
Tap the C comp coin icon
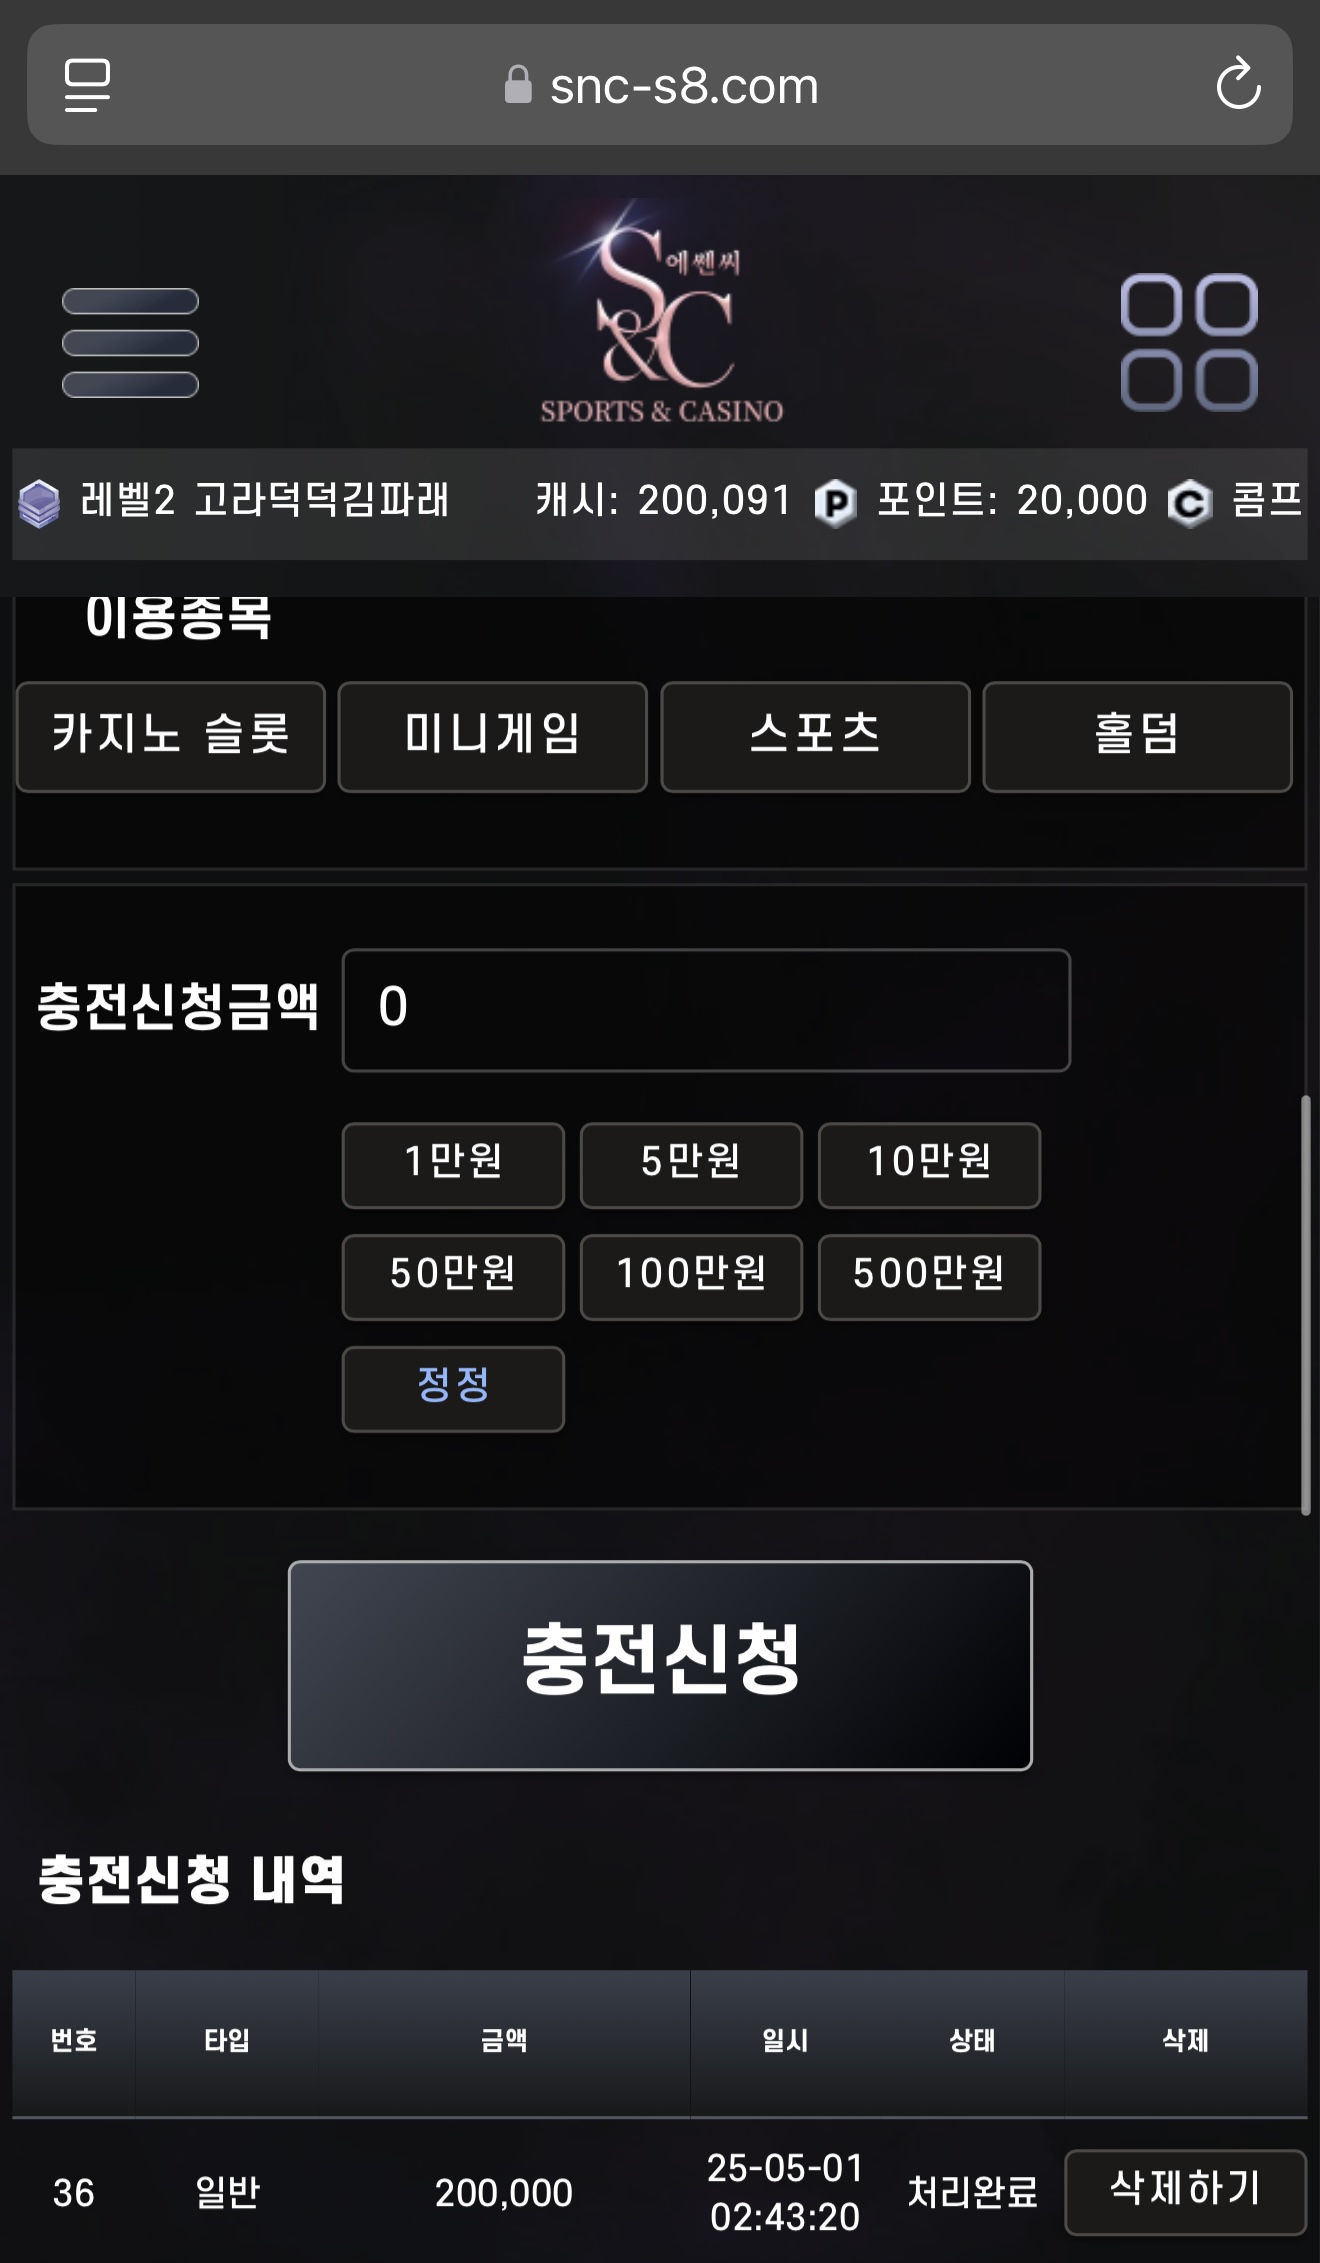point(1189,503)
